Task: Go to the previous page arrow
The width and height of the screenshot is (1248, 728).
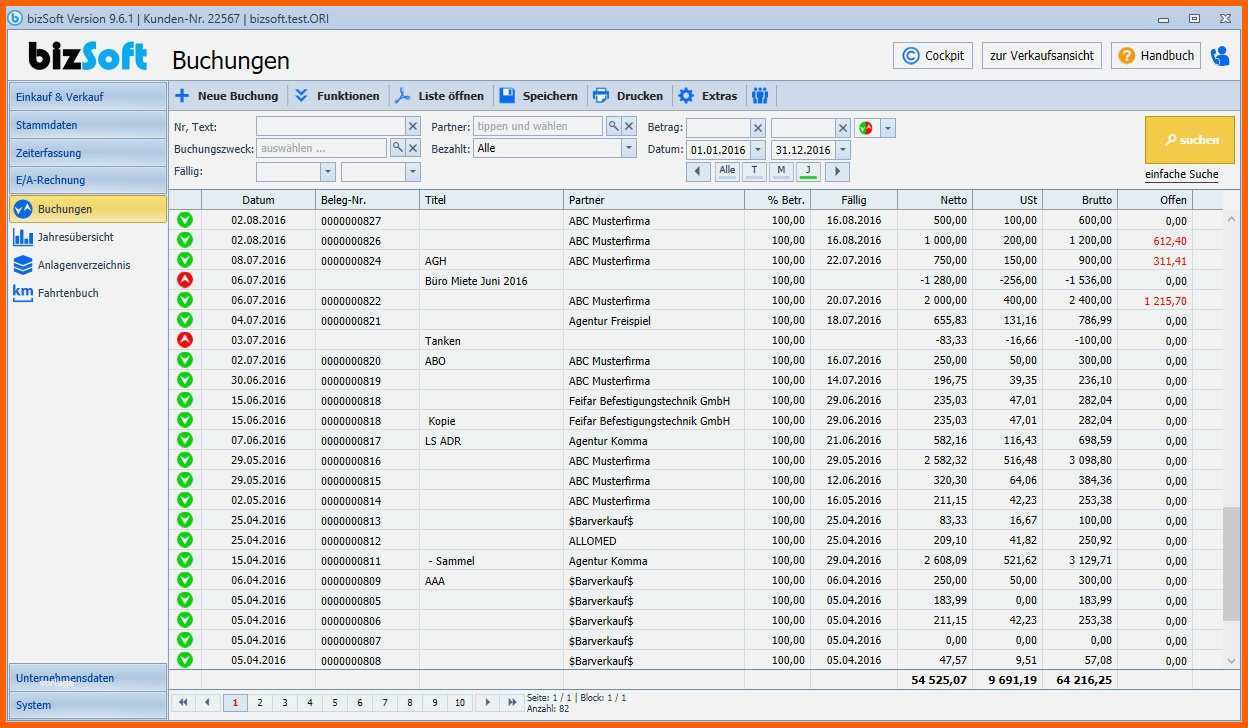Action: [208, 702]
